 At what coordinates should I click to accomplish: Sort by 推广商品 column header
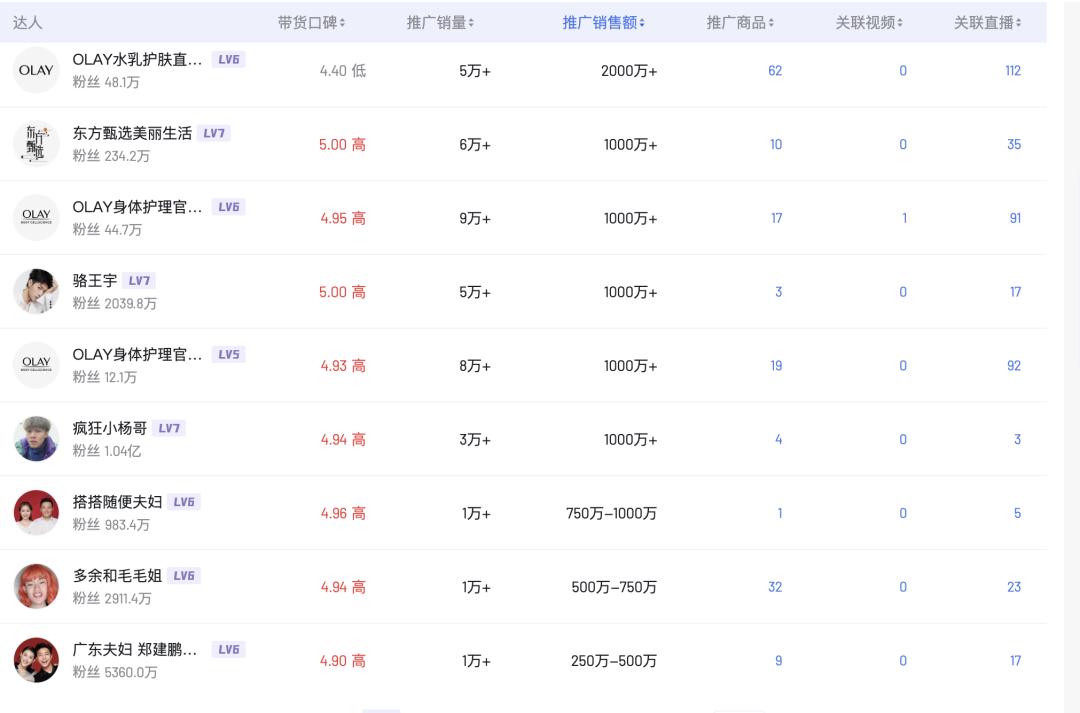740,22
